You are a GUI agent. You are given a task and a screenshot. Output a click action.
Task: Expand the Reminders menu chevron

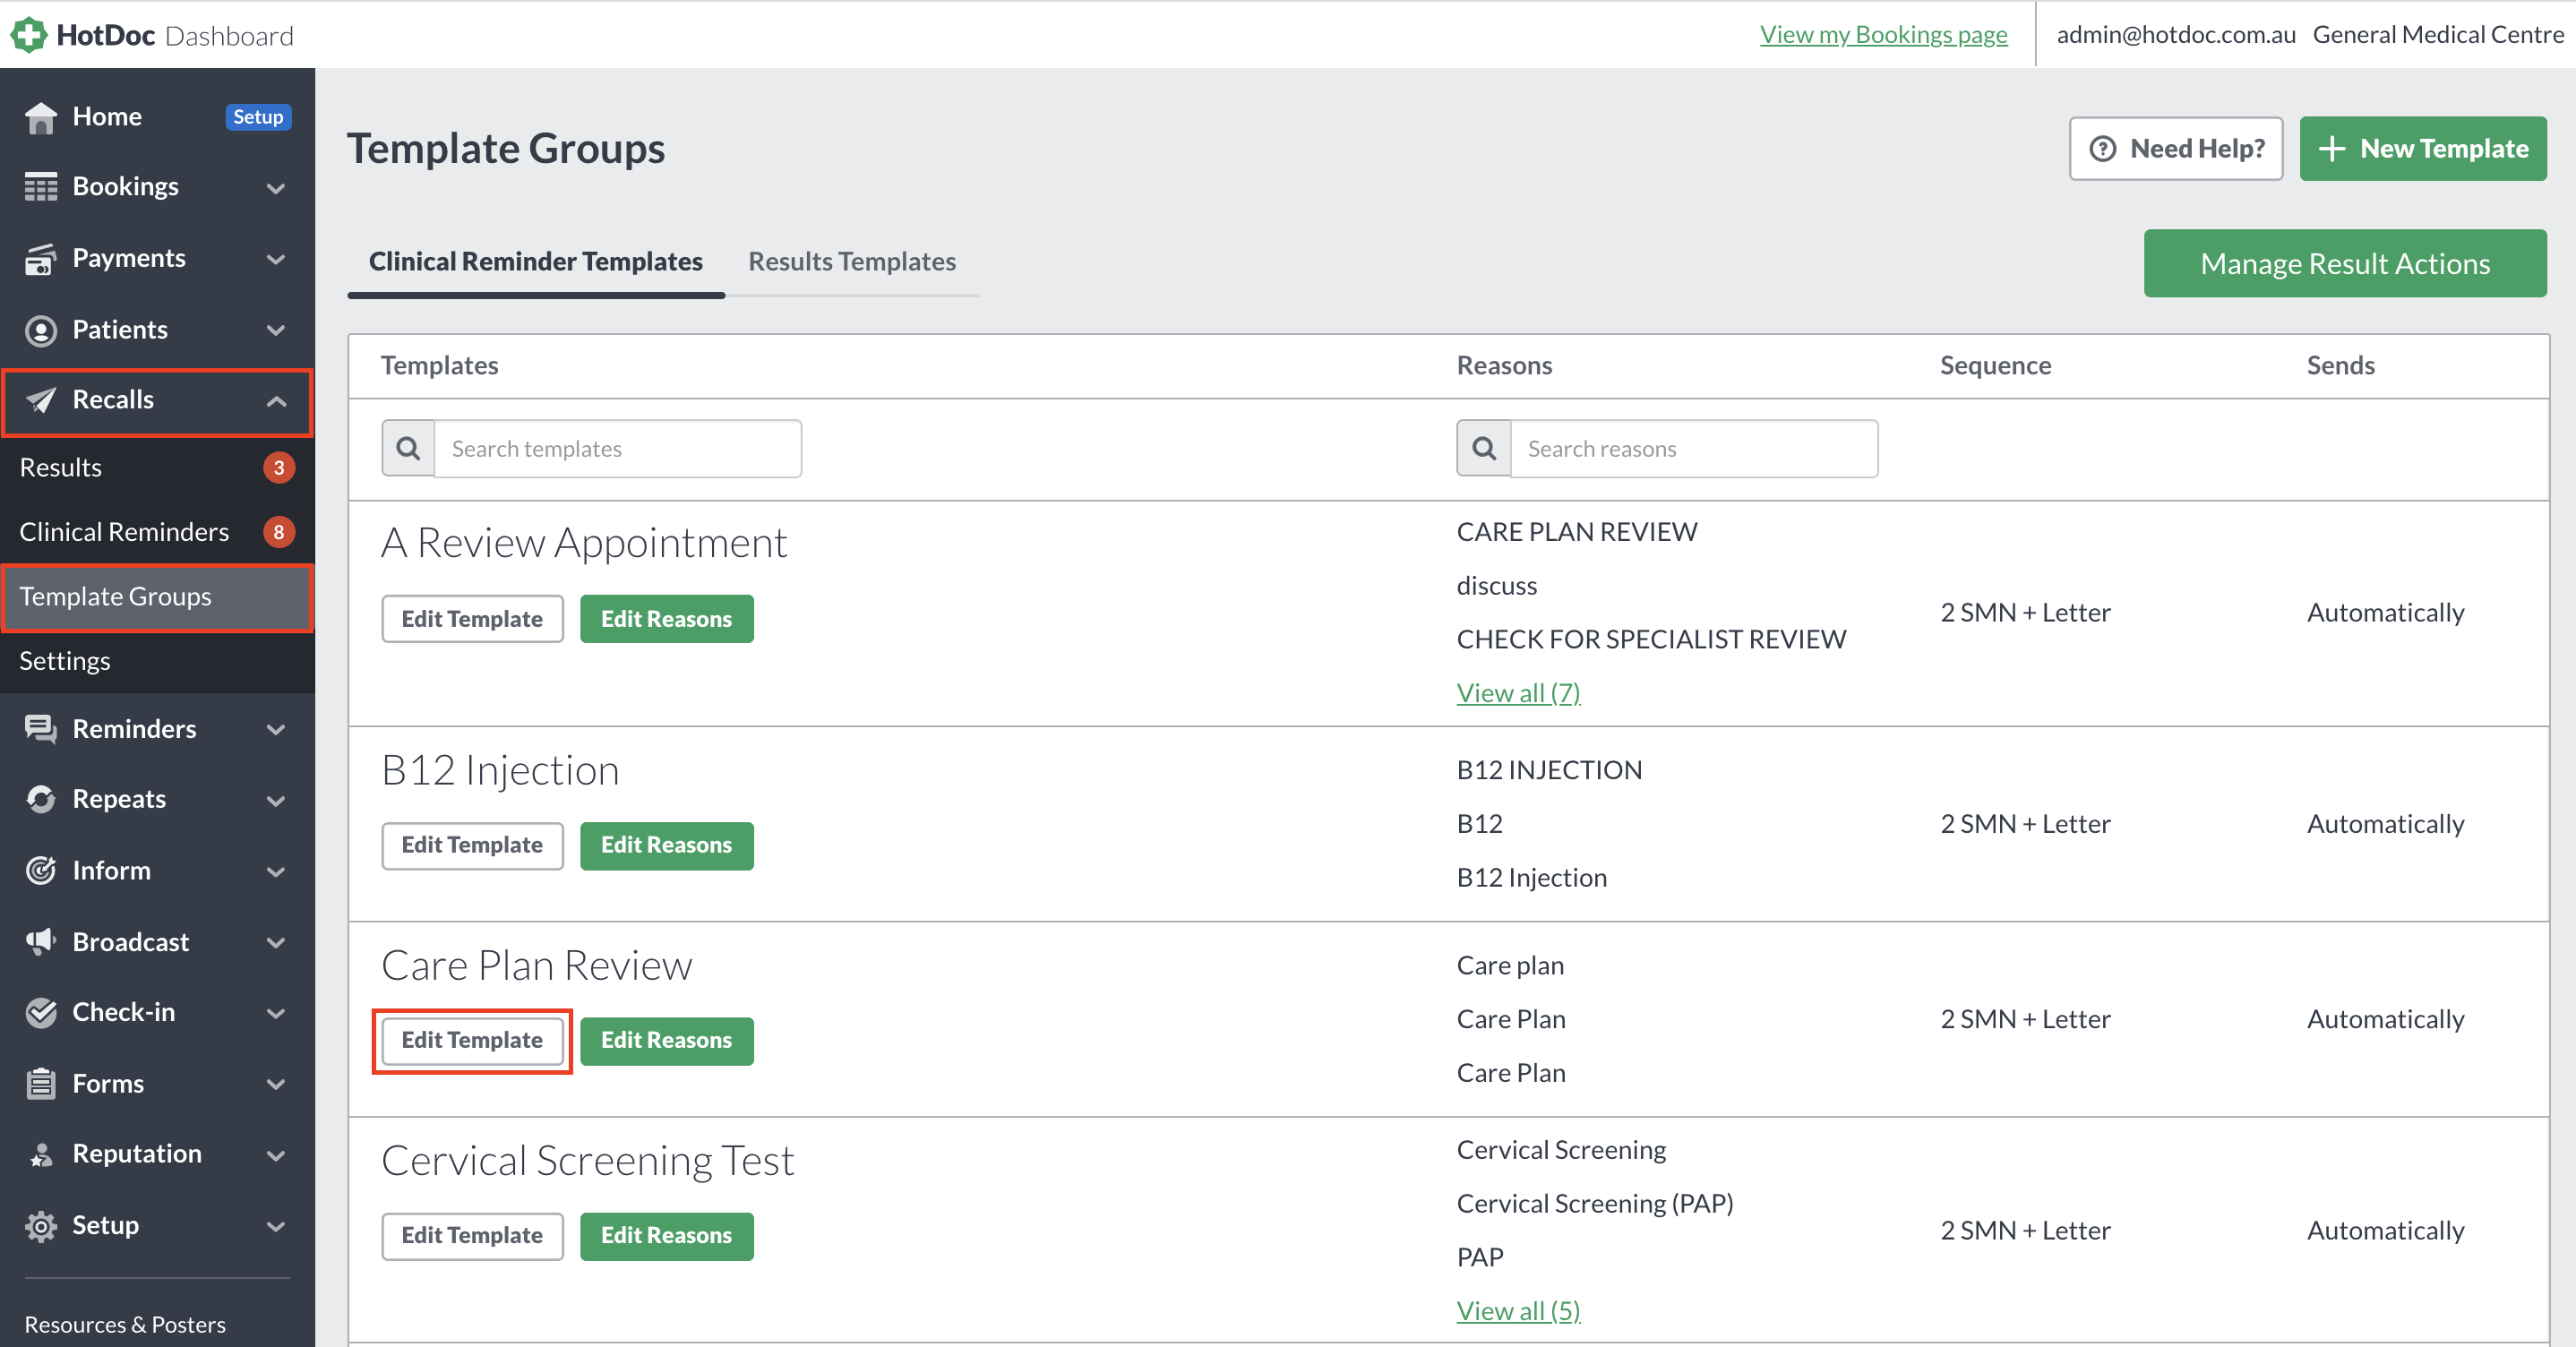tap(276, 730)
